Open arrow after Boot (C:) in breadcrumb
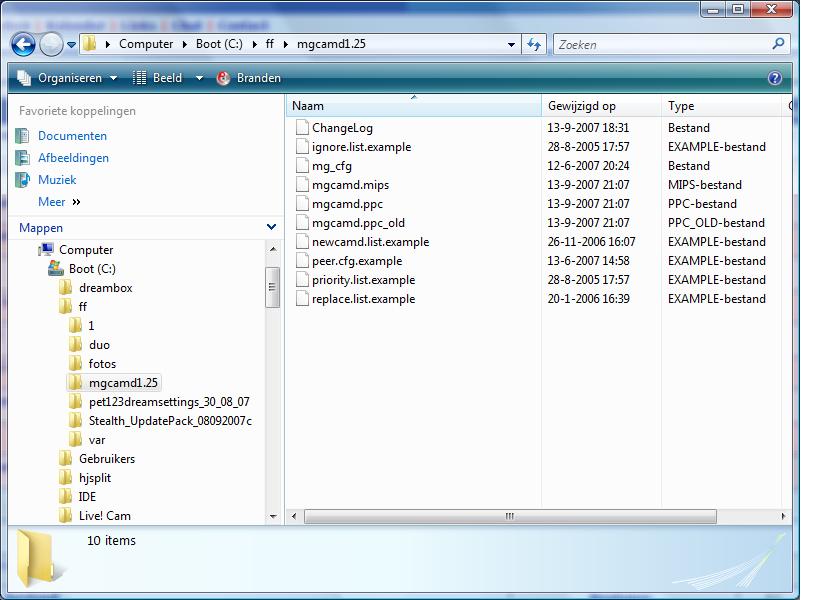 (x=254, y=44)
